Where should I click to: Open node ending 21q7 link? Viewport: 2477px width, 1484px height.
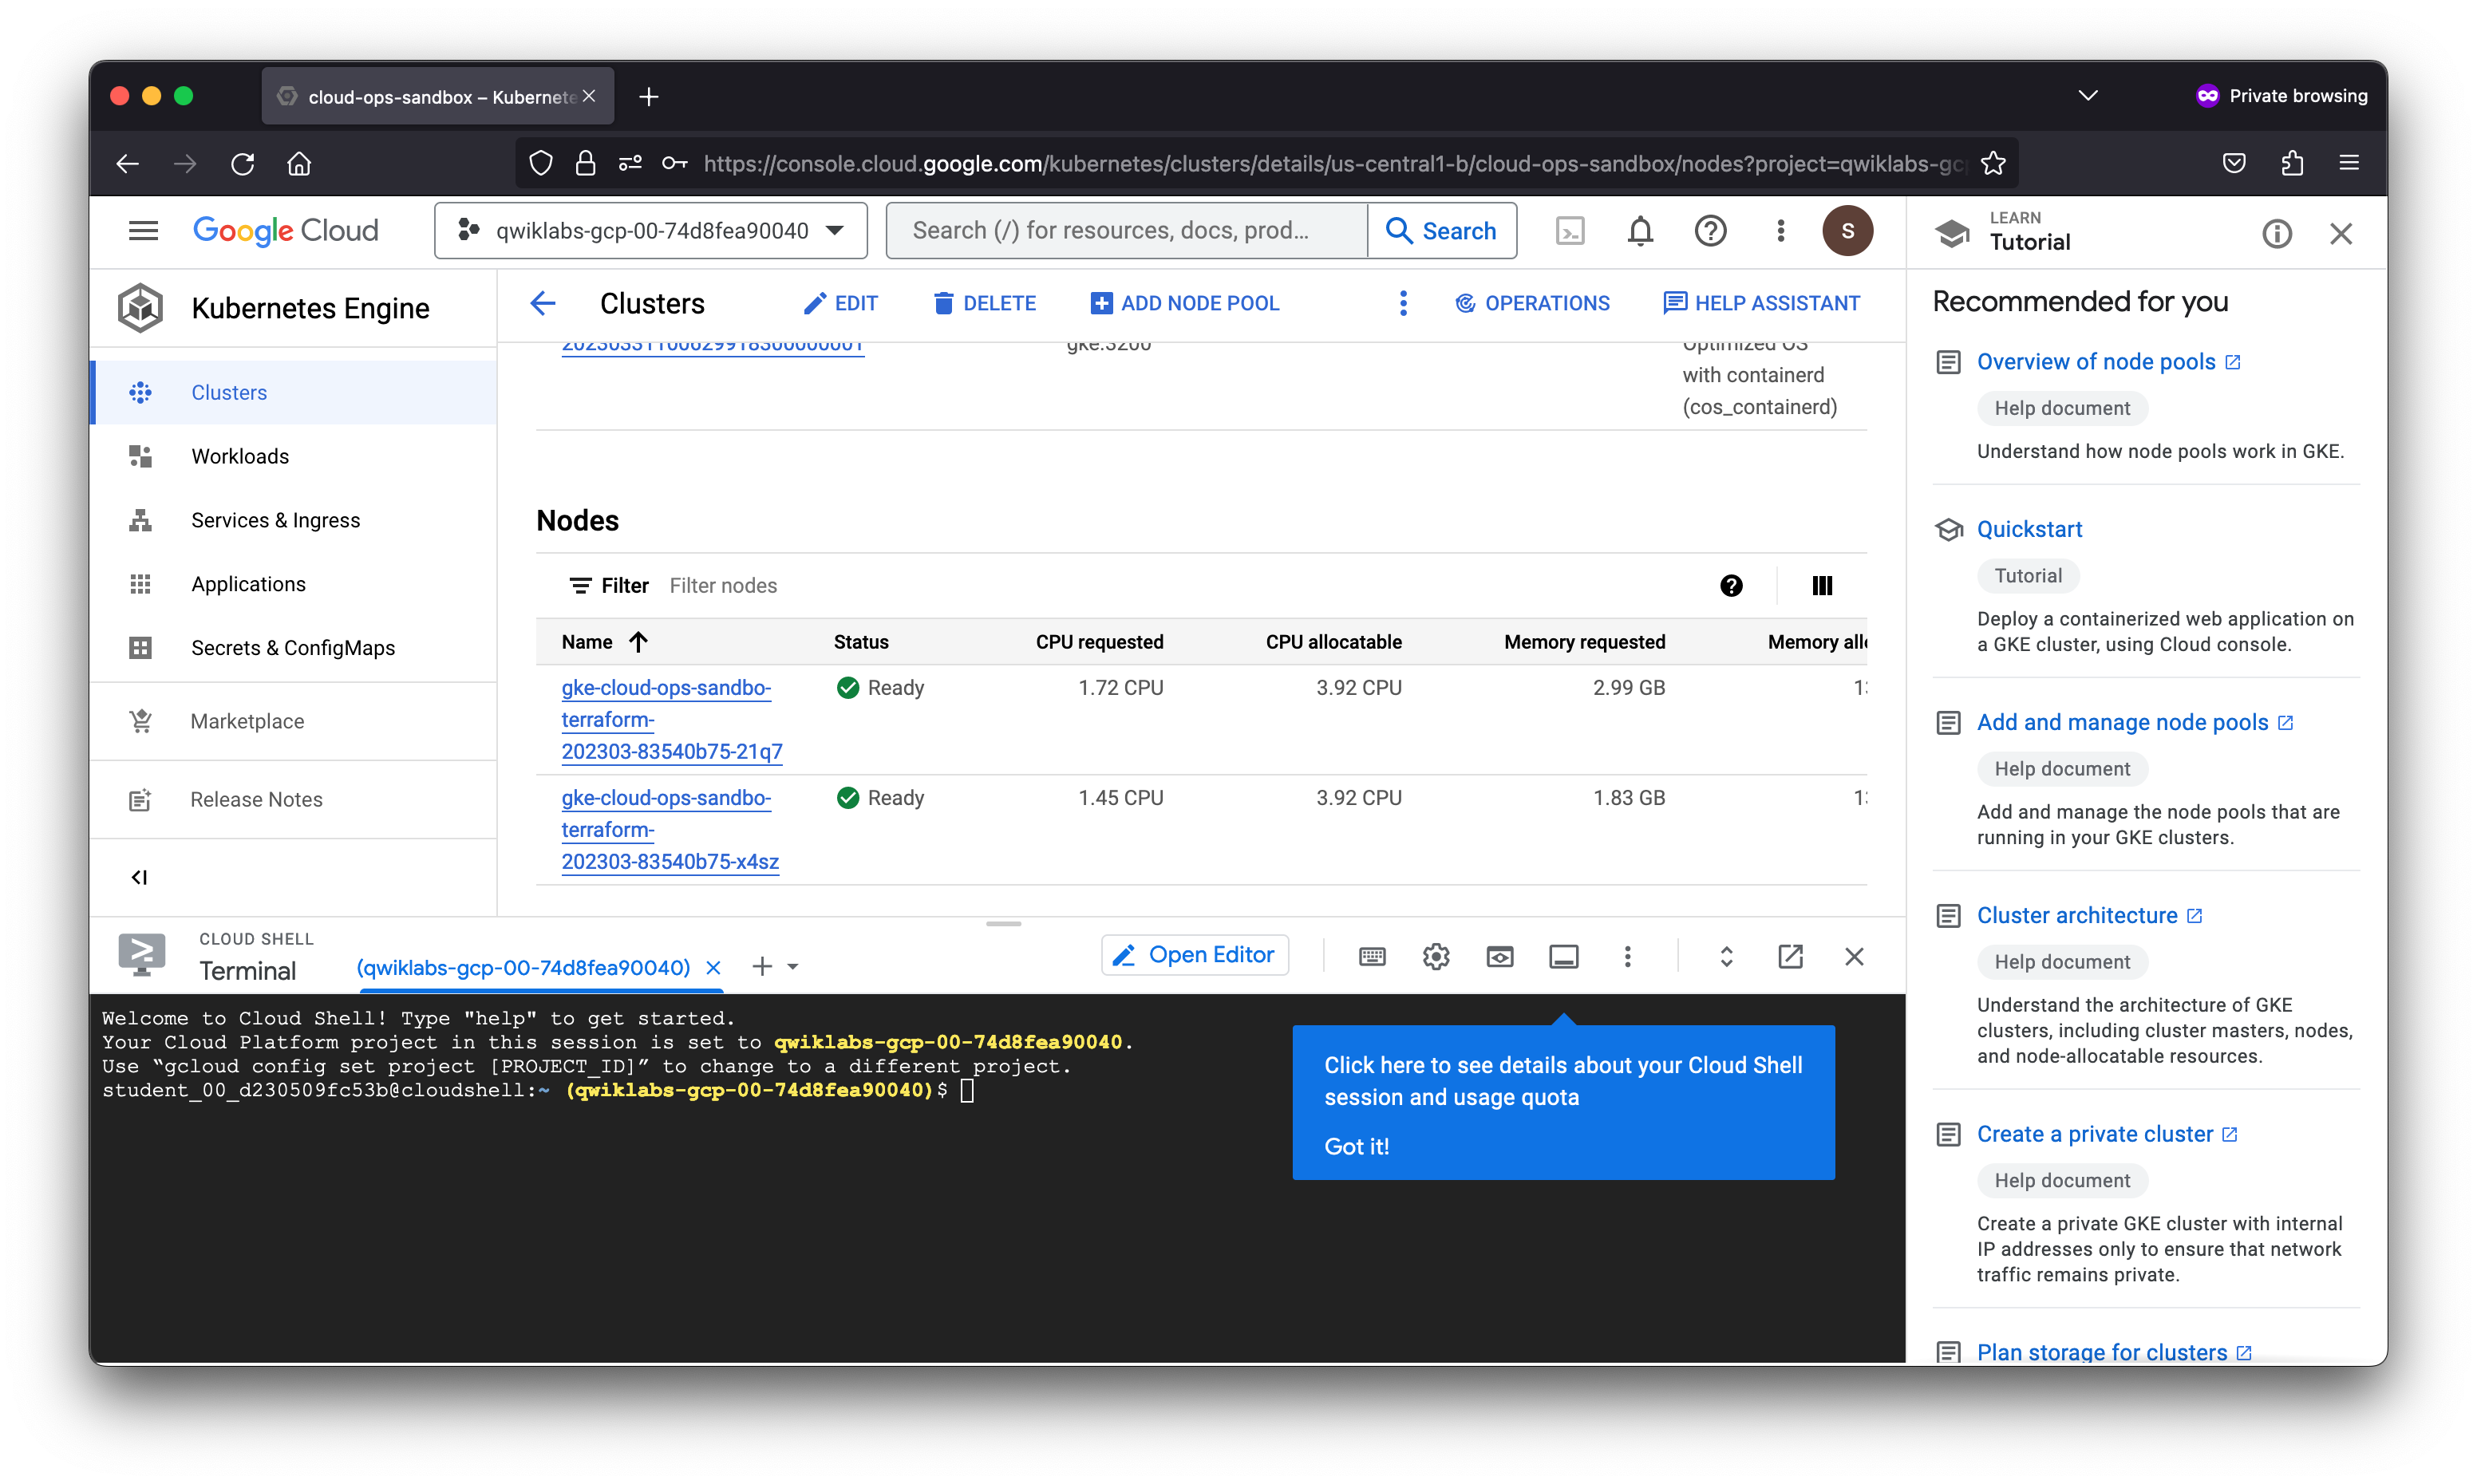[671, 720]
